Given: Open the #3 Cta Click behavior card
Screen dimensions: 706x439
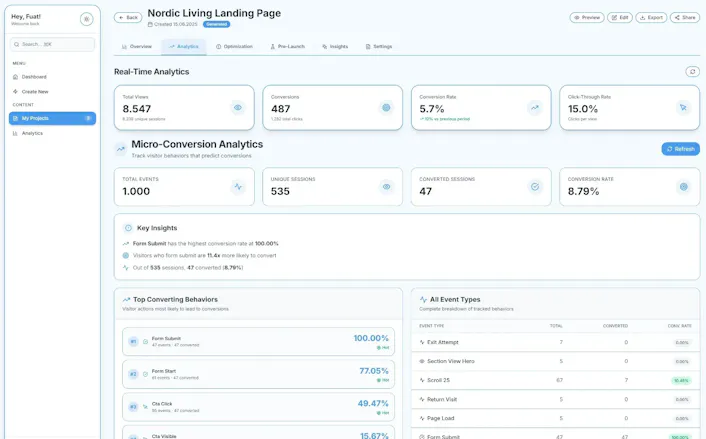Looking at the screenshot, I should (258, 407).
